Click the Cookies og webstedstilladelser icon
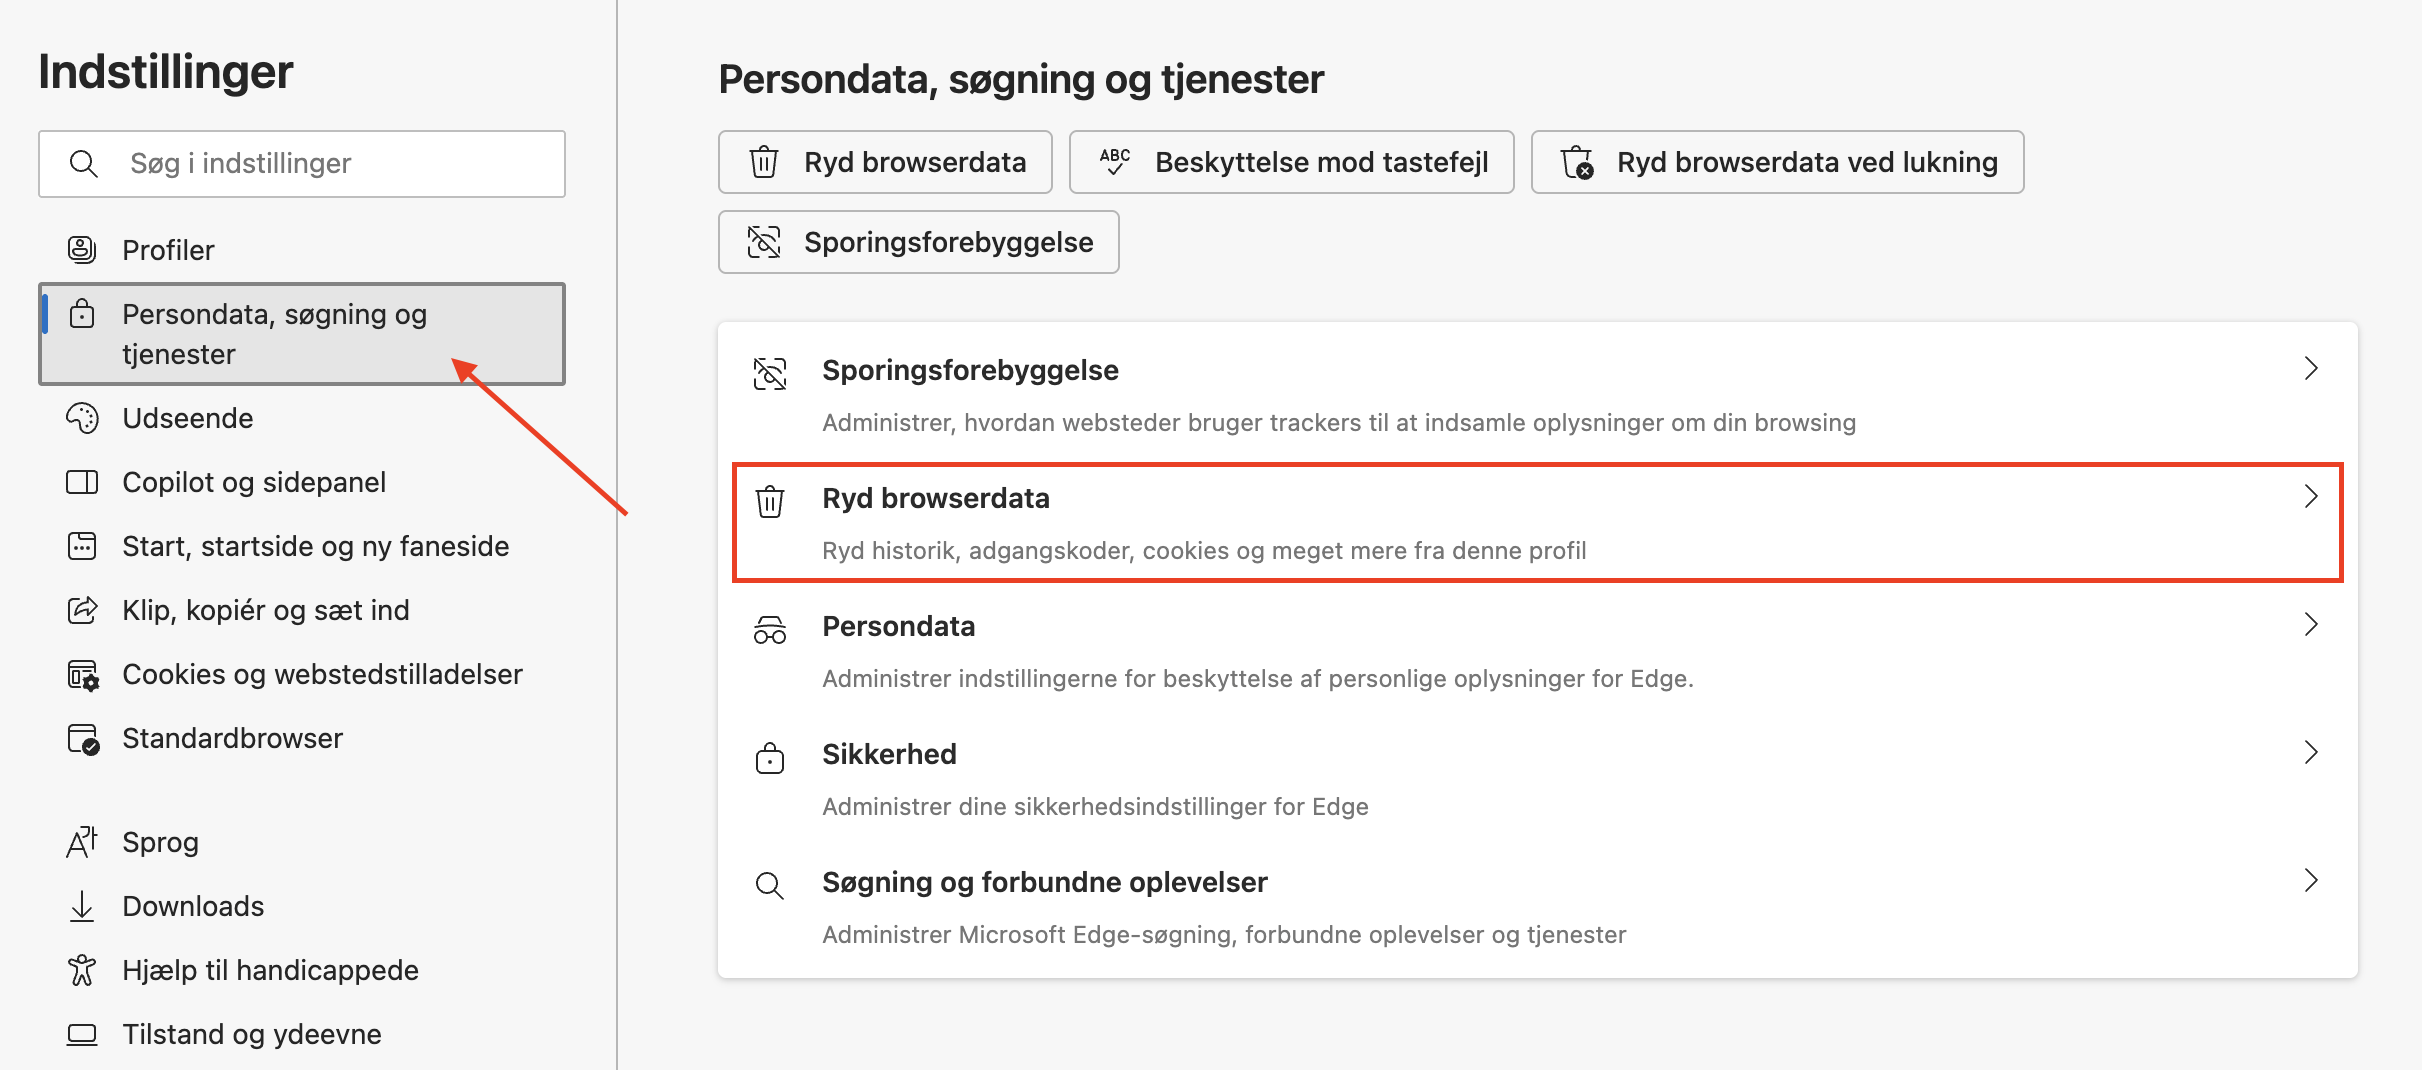The width and height of the screenshot is (2422, 1070). pos(83,675)
